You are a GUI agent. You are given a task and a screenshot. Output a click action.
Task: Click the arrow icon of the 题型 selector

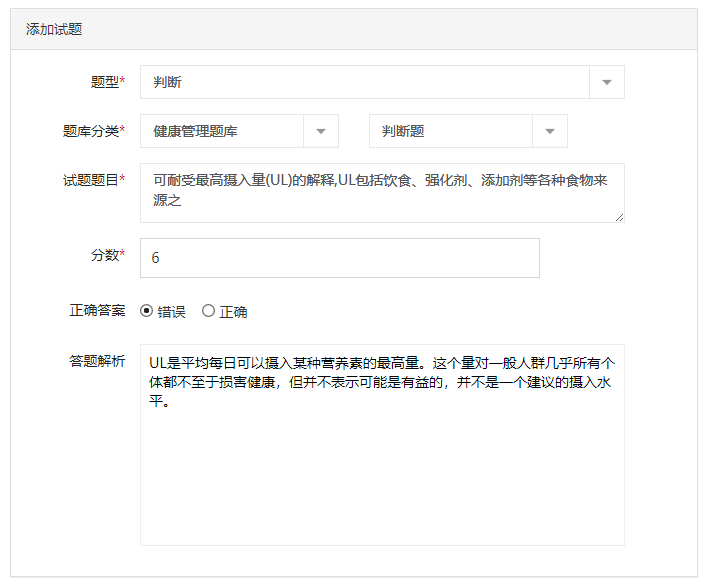607,82
